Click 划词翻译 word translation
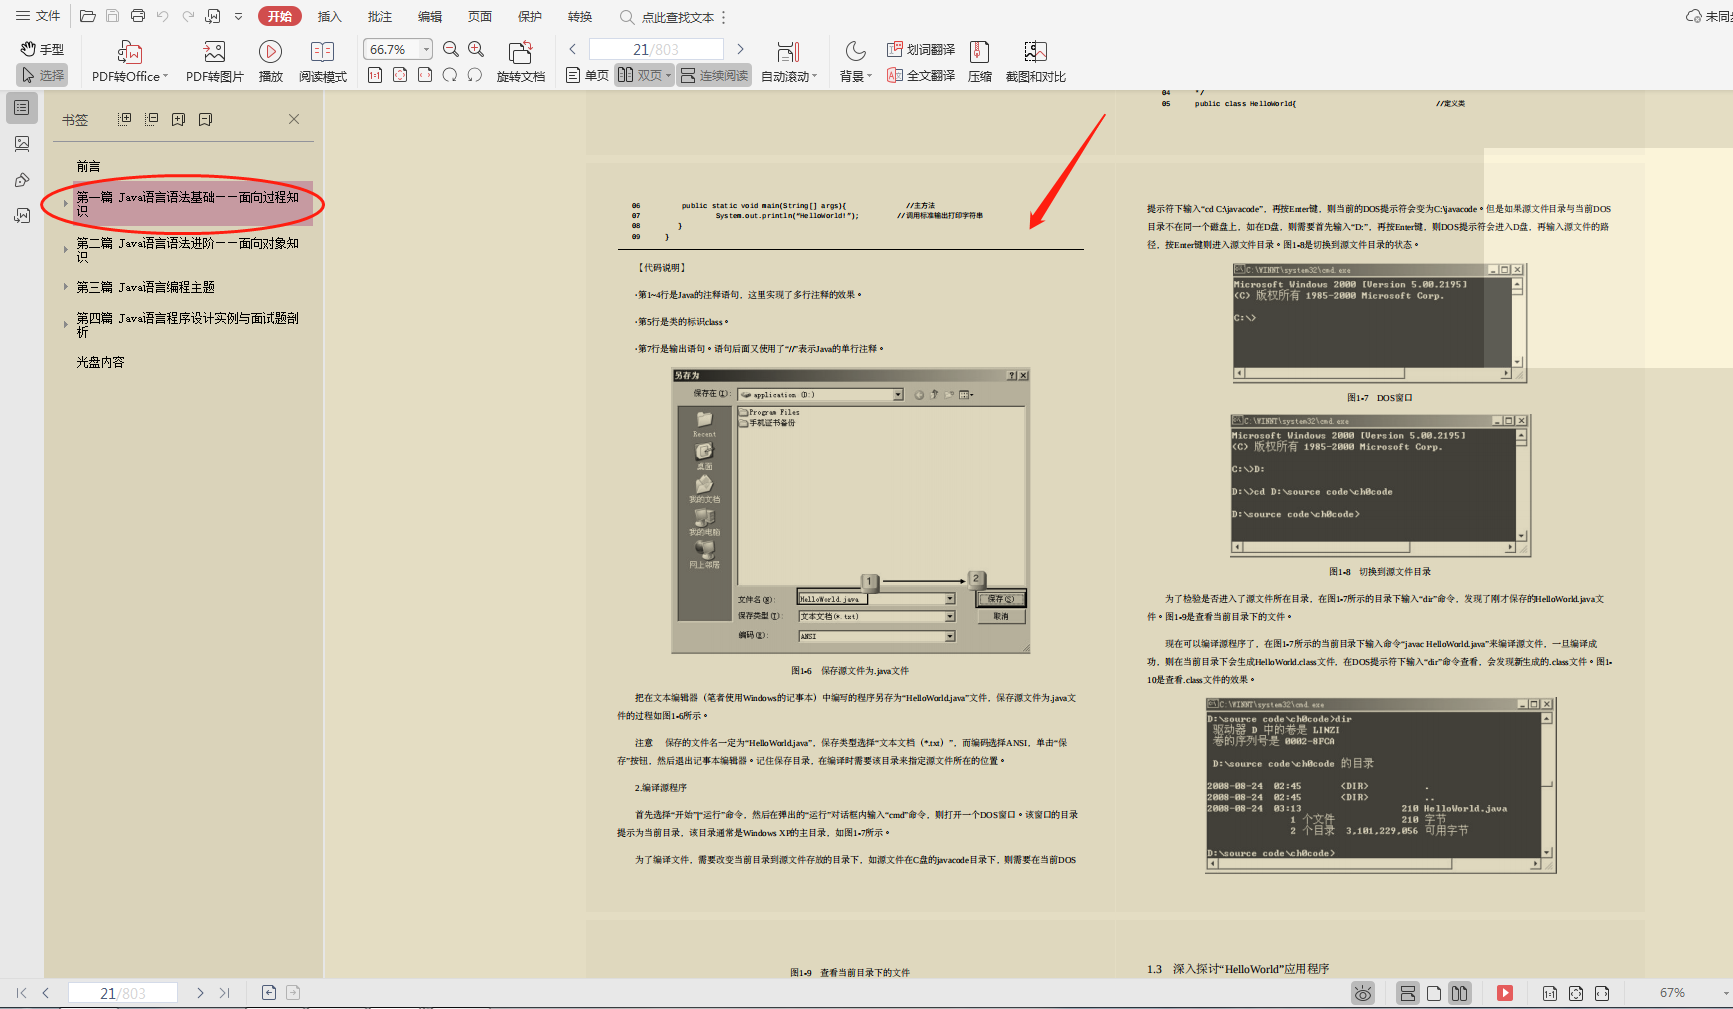The image size is (1733, 1009). [x=921, y=49]
